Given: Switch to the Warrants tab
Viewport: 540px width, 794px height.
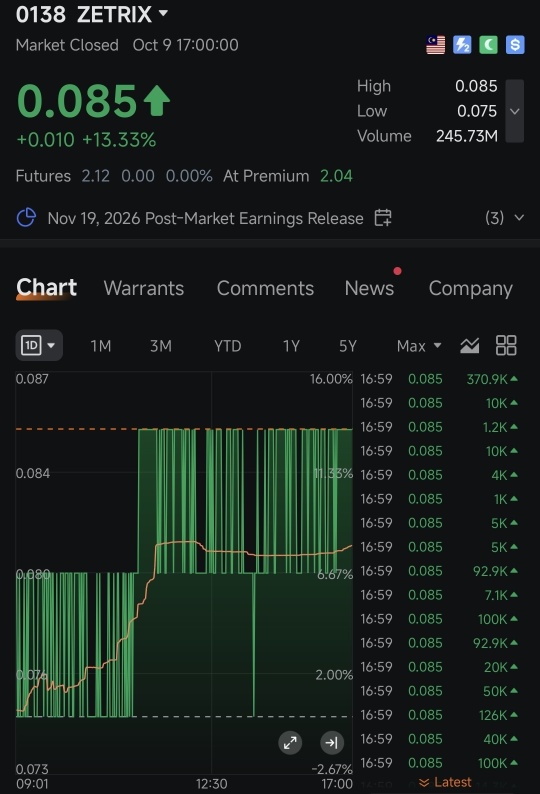Looking at the screenshot, I should pyautogui.click(x=144, y=288).
